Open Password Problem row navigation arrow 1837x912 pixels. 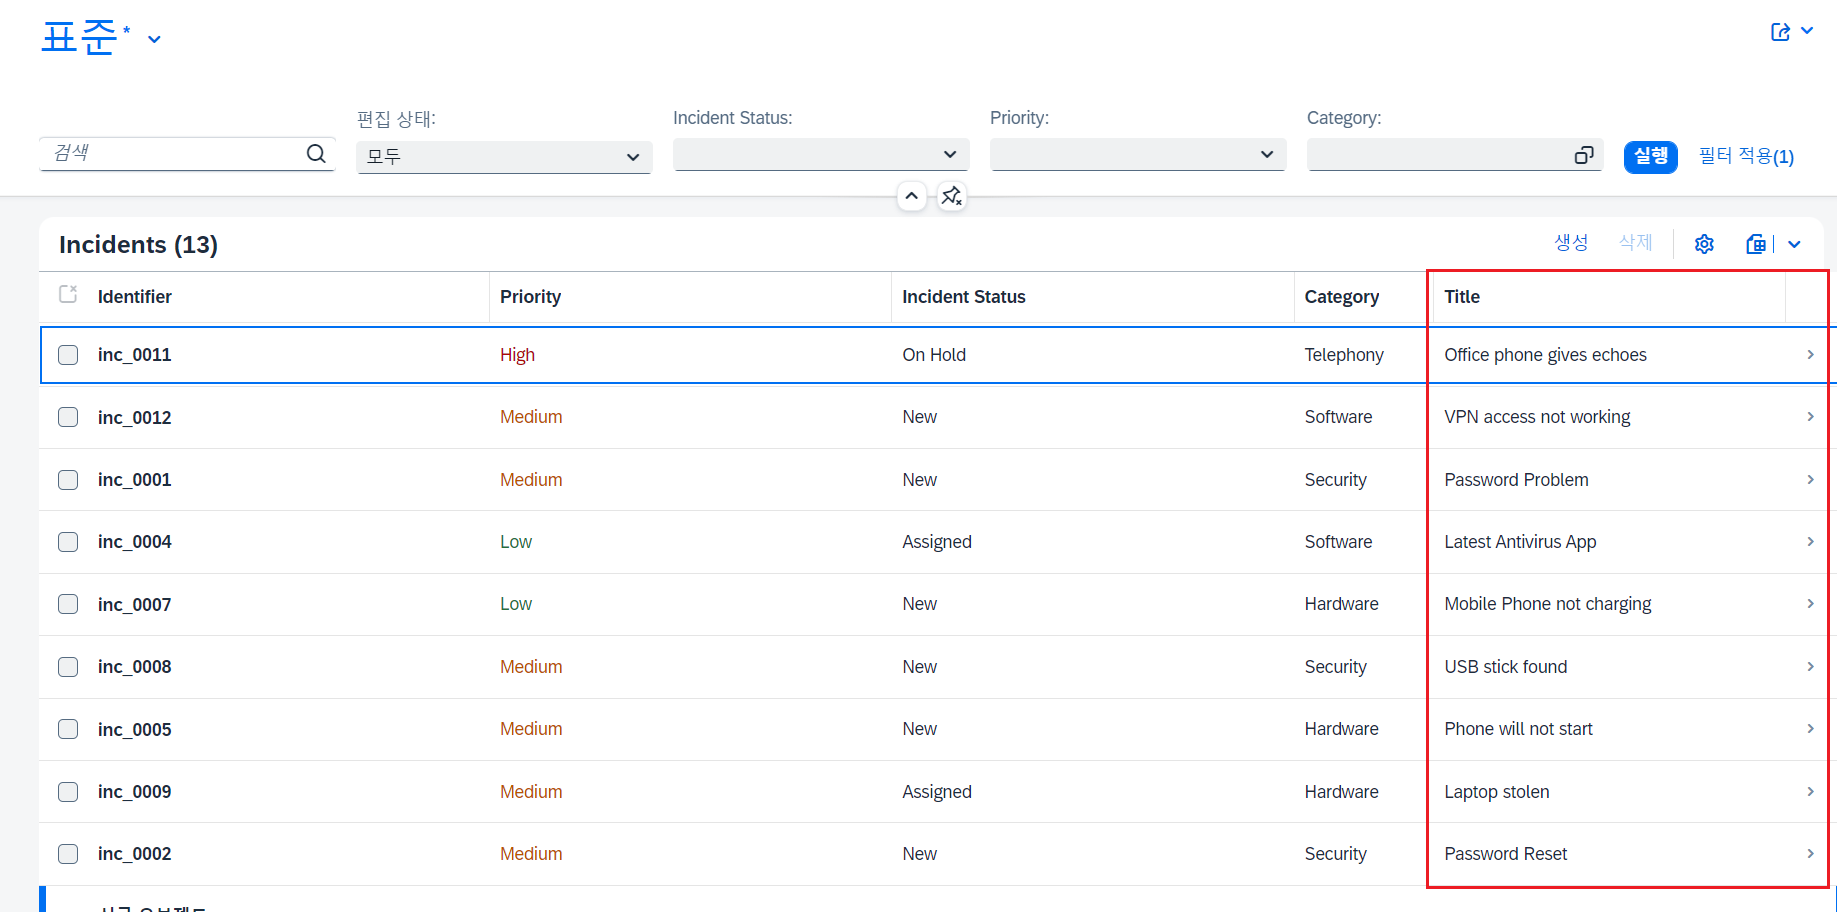coord(1810,480)
